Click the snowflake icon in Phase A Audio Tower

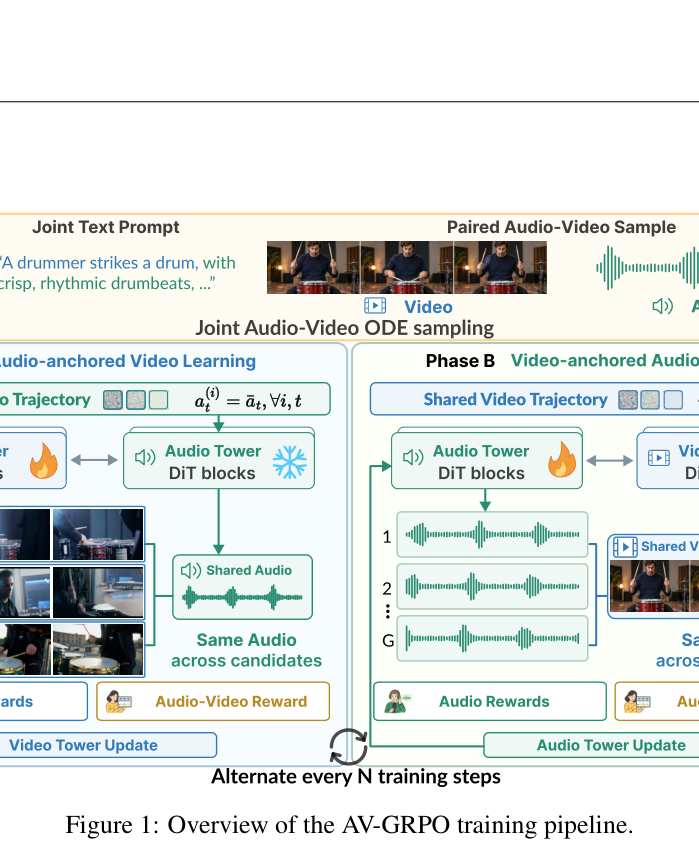(289, 462)
